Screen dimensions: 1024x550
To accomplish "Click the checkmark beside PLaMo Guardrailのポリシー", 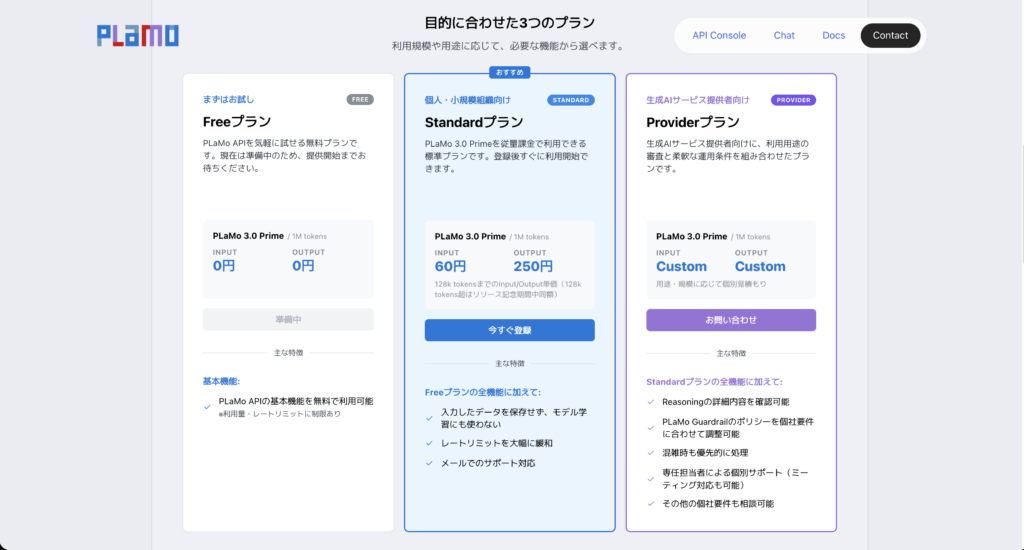I will (x=650, y=428).
